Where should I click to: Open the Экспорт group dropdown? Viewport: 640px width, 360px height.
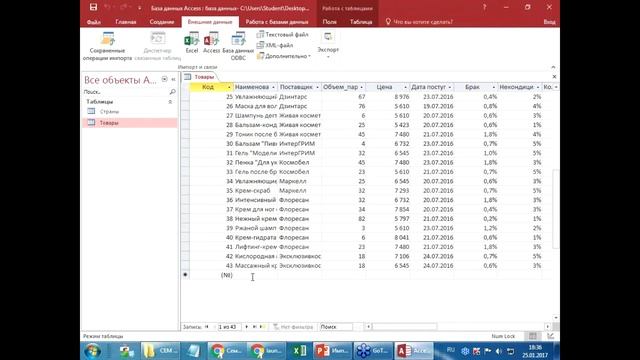[328, 46]
